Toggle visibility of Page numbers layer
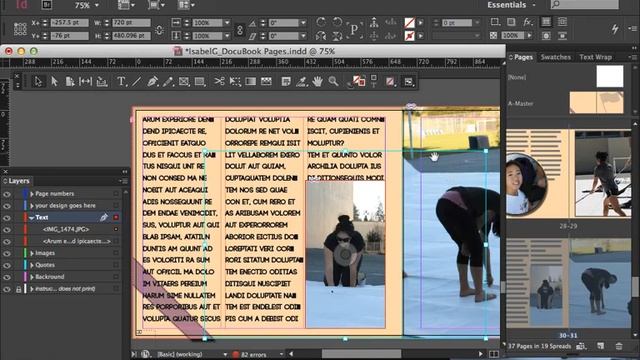Viewport: 640px width, 360px height. pos(7,194)
